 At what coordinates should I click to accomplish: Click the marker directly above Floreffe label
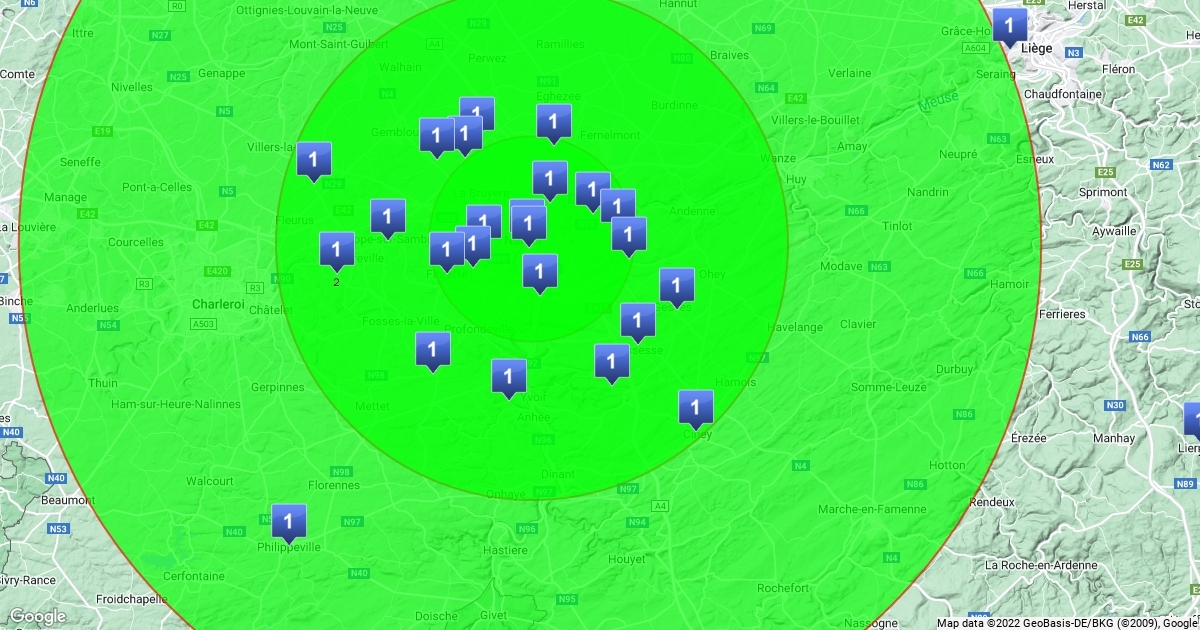click(447, 252)
